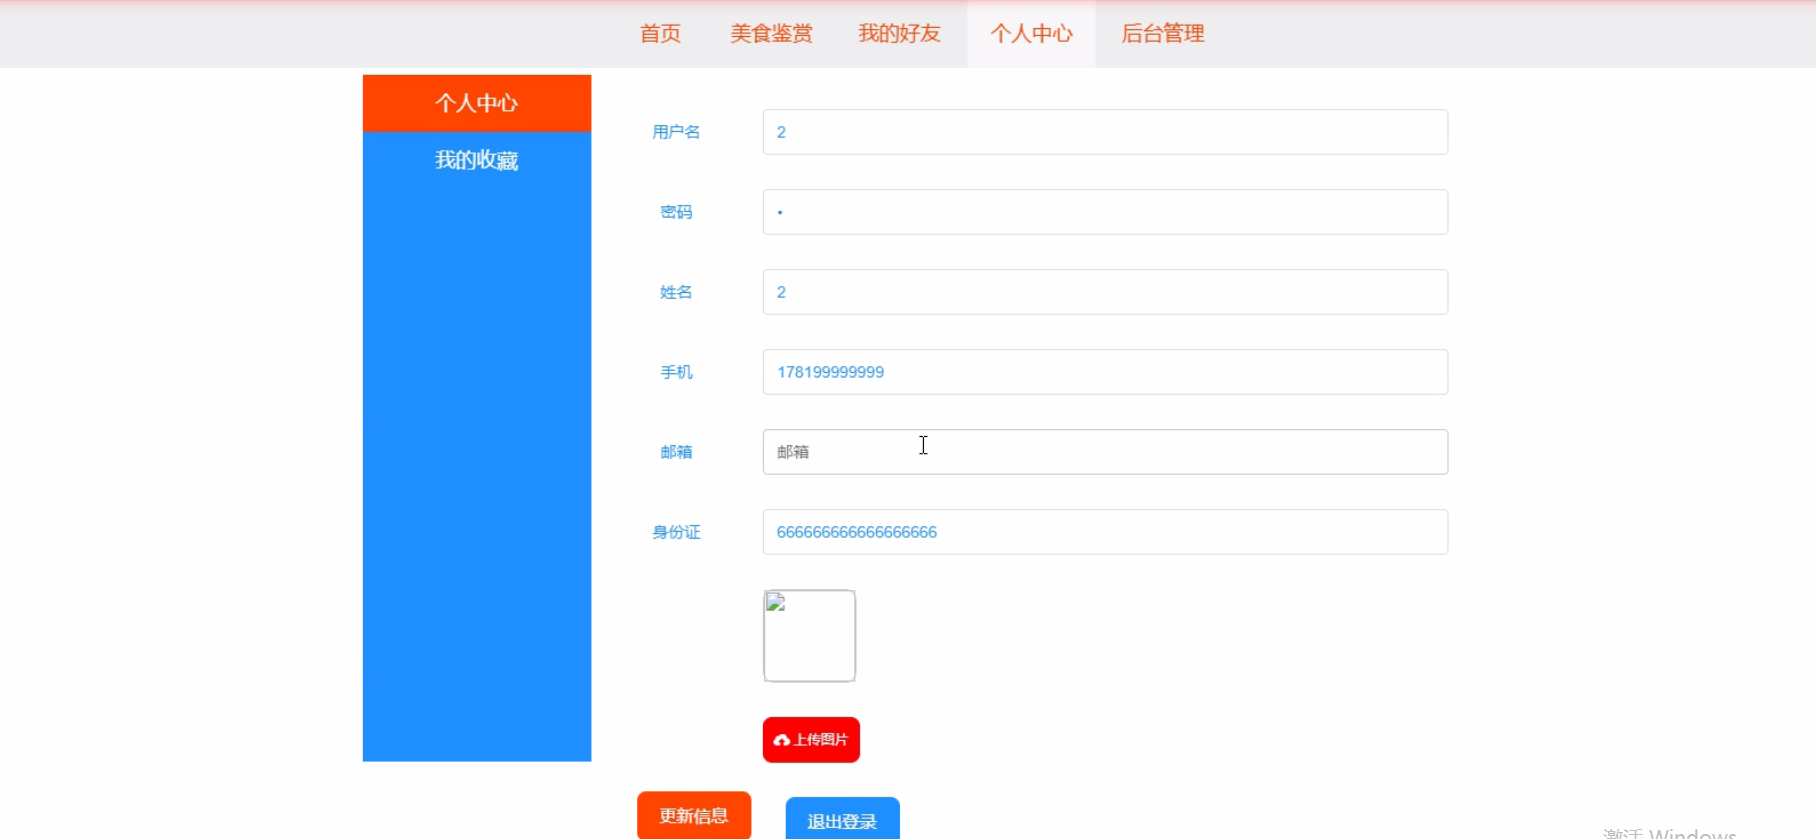Click the 手机 phone number field
This screenshot has height=839, width=1816.
[1105, 372]
